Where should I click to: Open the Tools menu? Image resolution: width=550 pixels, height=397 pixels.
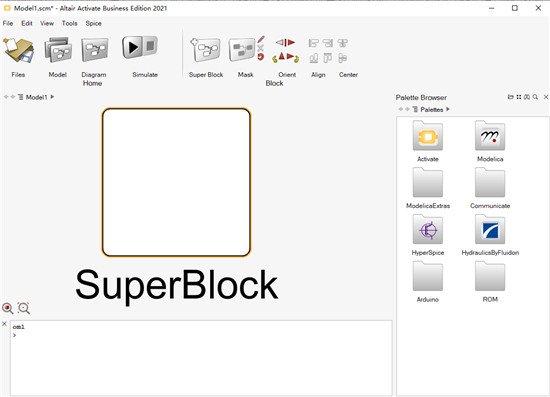point(69,23)
